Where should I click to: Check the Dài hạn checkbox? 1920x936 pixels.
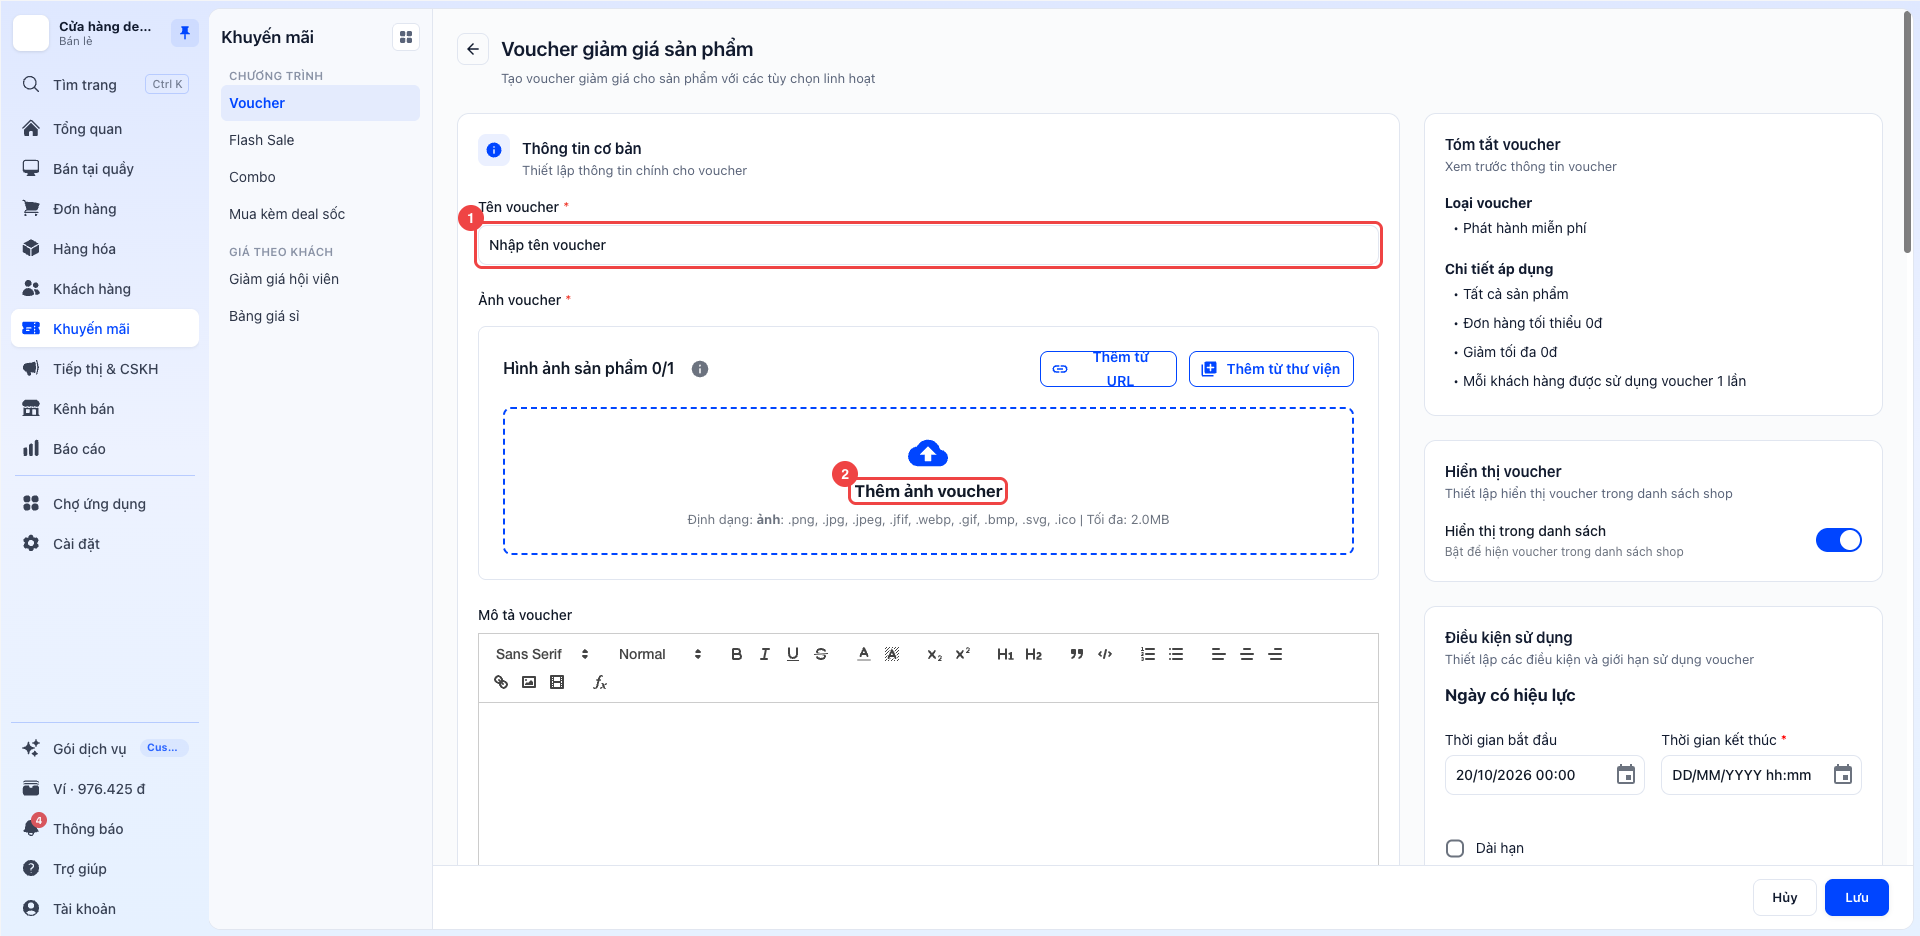1455,848
